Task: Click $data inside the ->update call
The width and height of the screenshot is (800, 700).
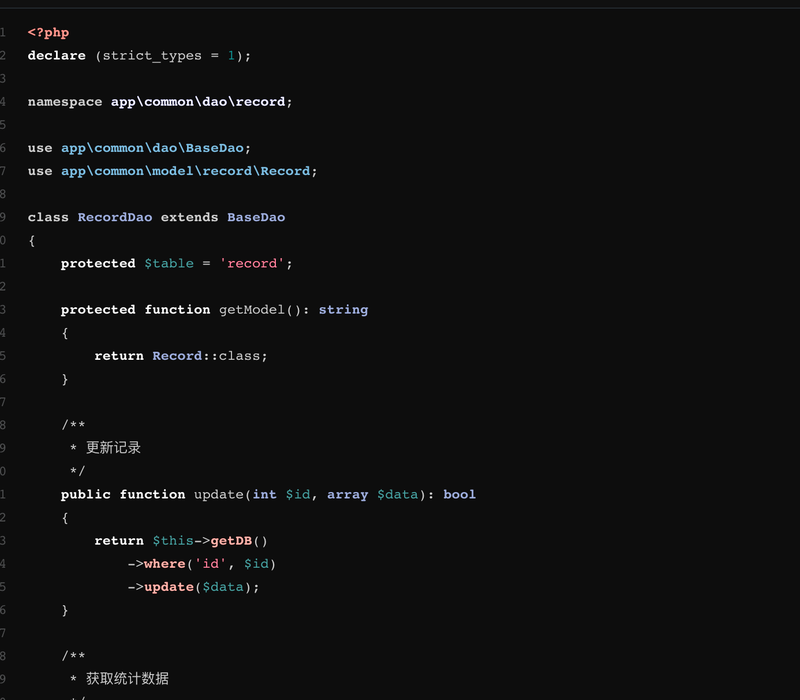Action: point(223,587)
